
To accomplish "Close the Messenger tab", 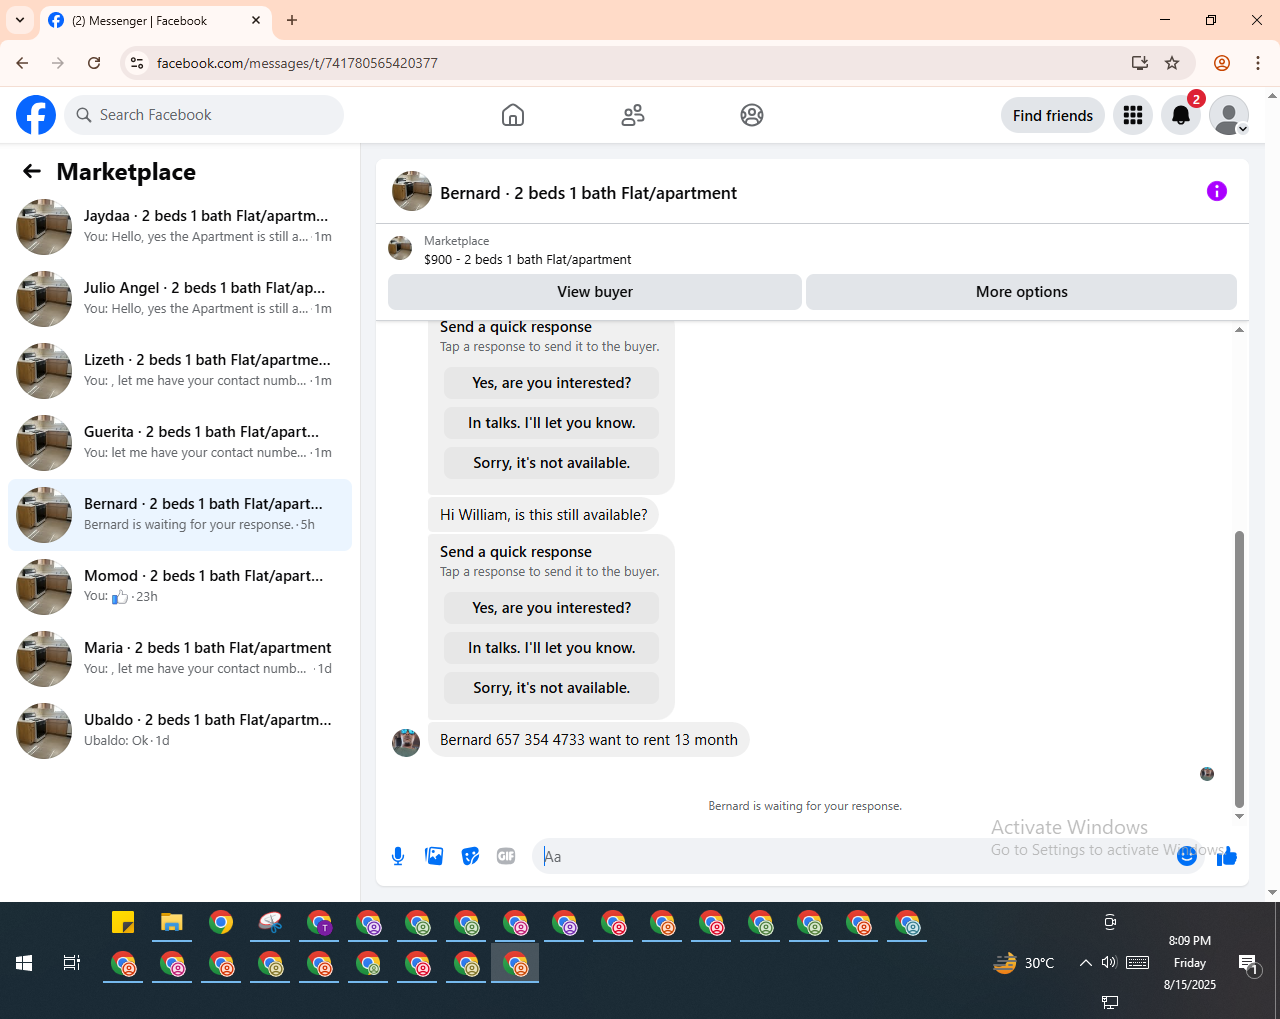I will click(x=256, y=20).
